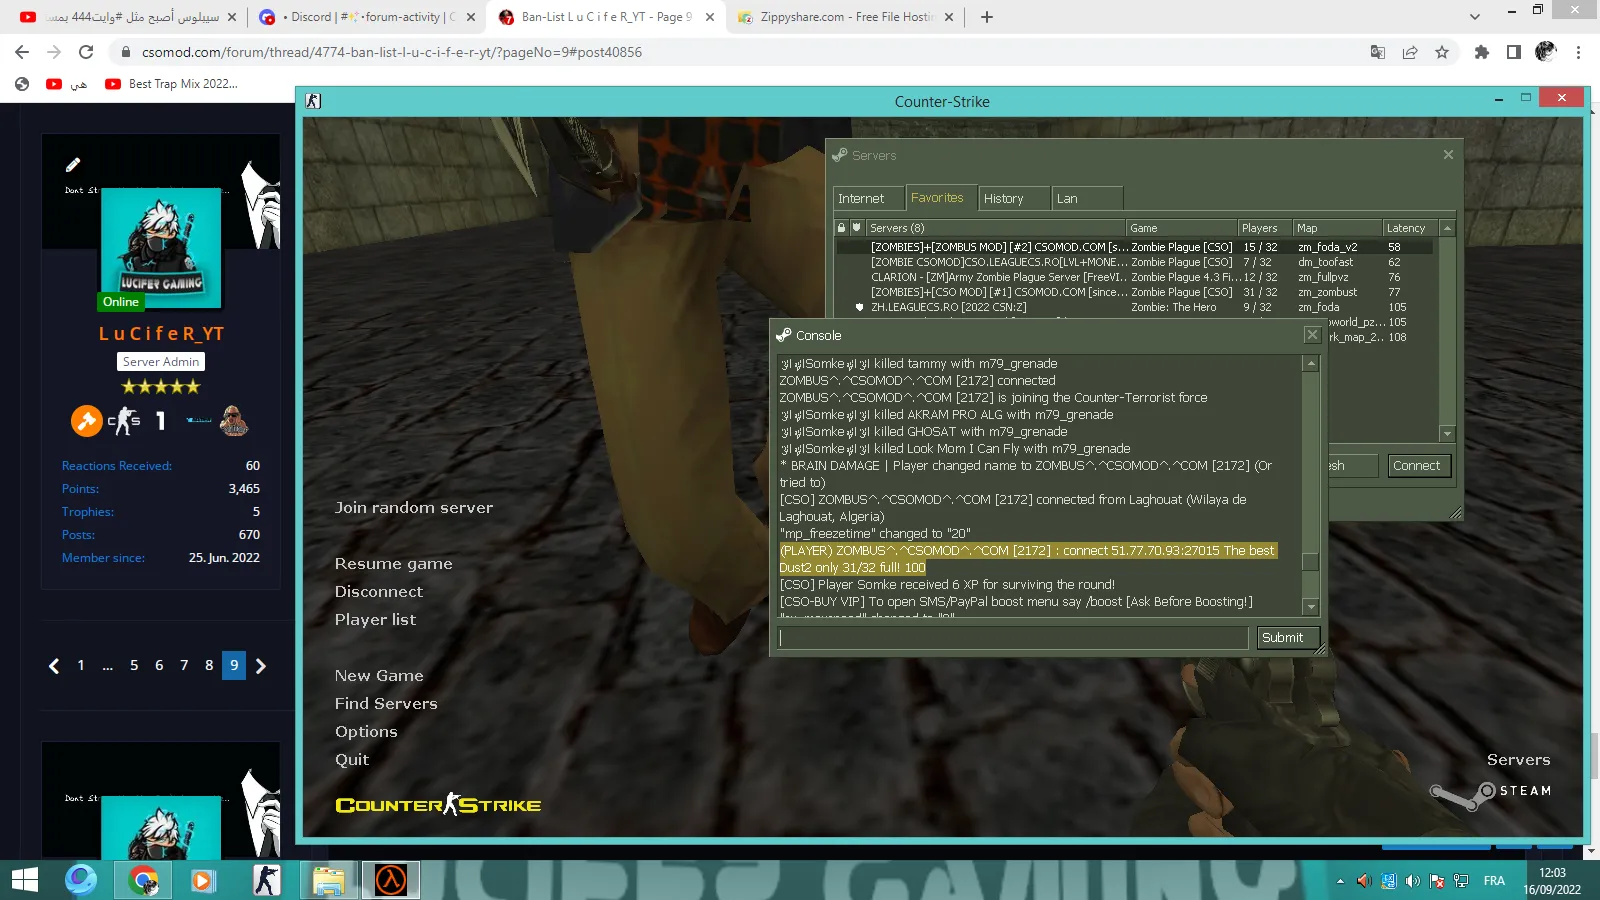Toggle the Chrome side panel icon
Screen dimensions: 1600x900
(x=1514, y=52)
